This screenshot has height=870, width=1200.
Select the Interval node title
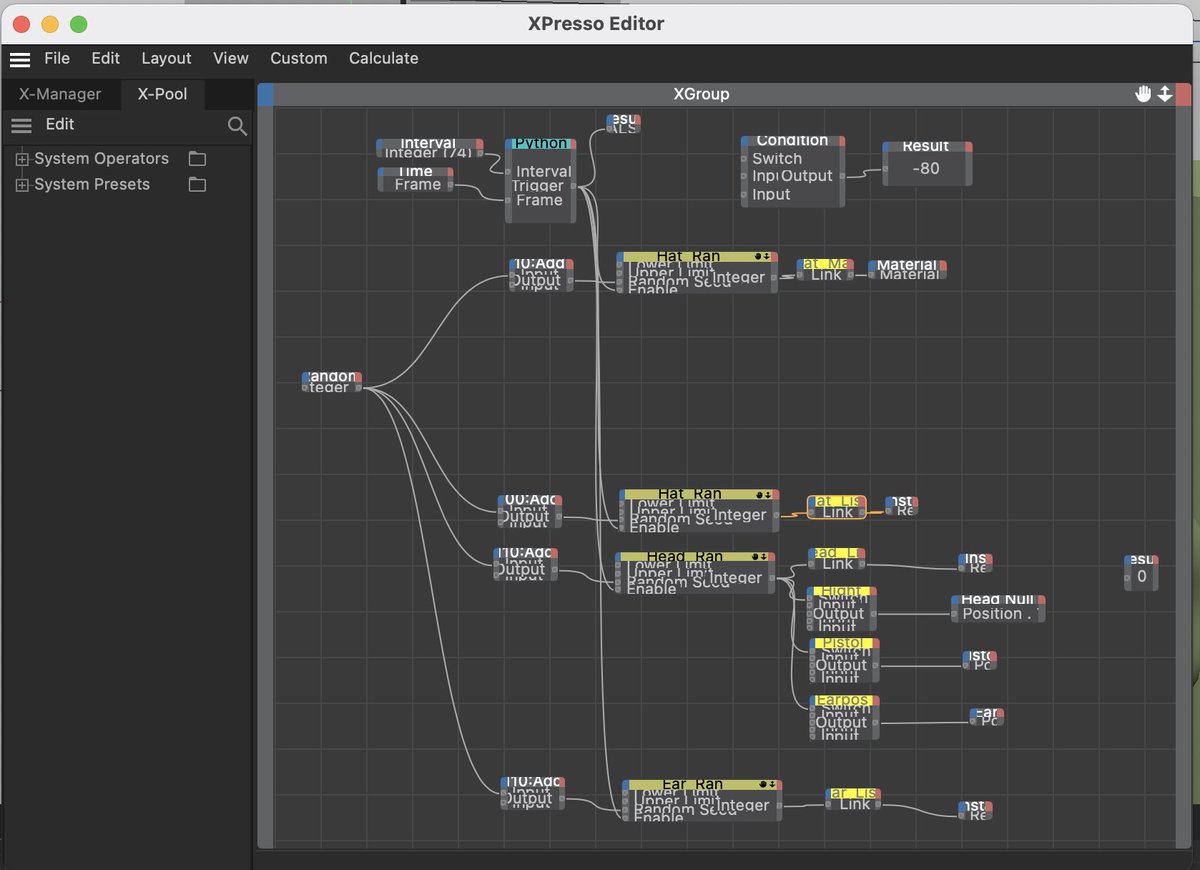click(x=428, y=144)
